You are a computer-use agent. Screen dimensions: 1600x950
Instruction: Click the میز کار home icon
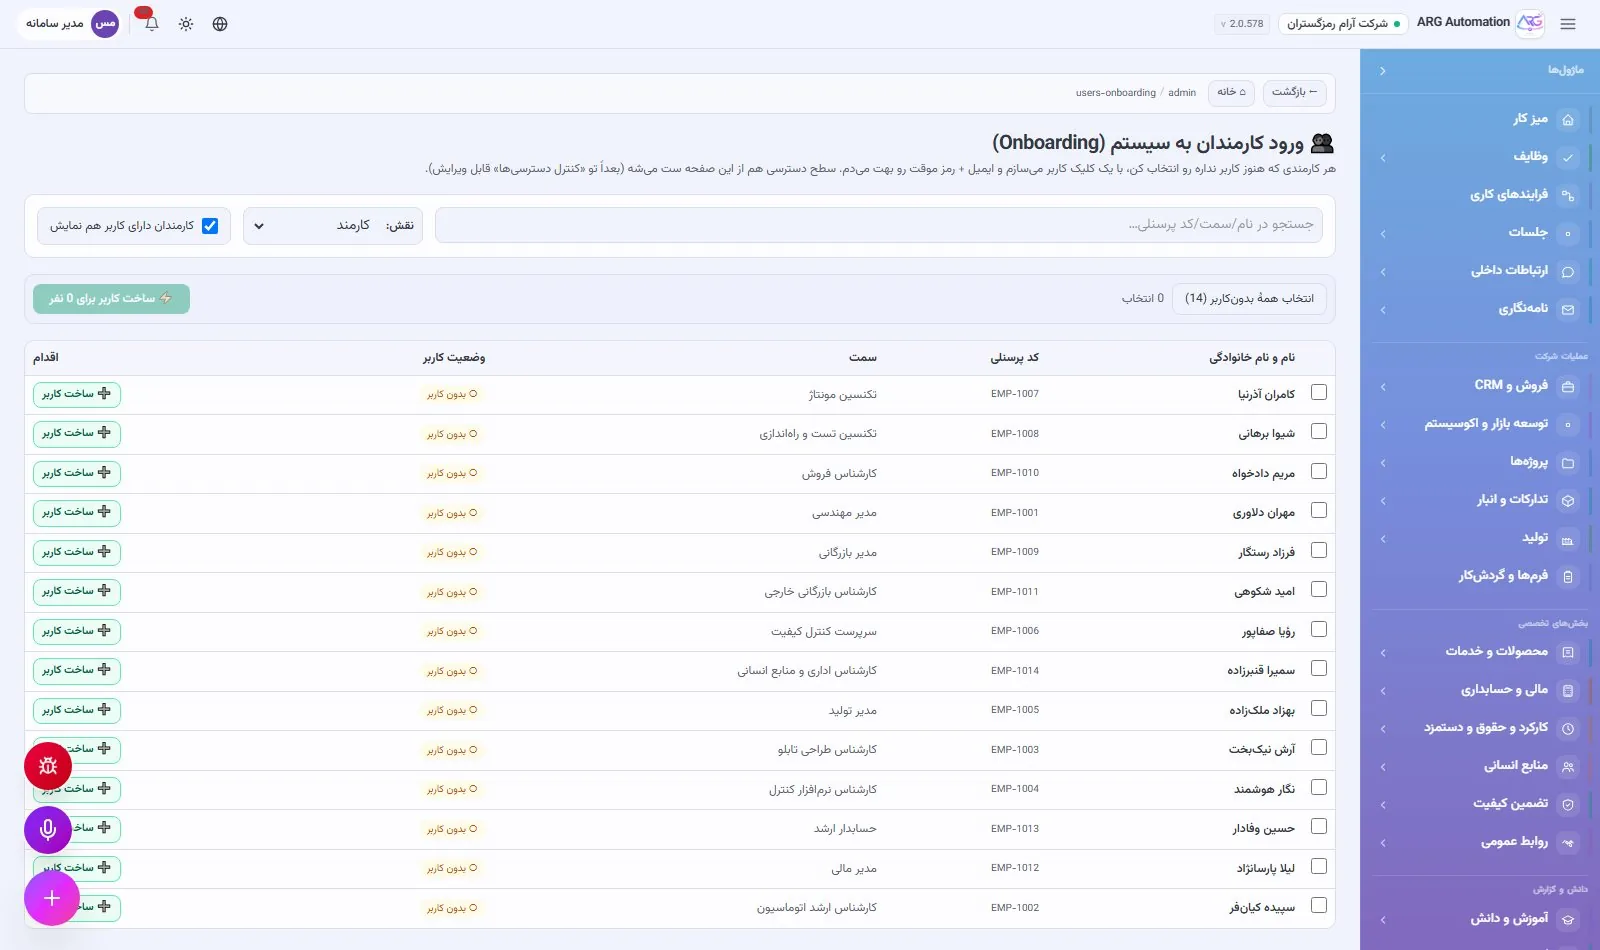click(x=1568, y=120)
